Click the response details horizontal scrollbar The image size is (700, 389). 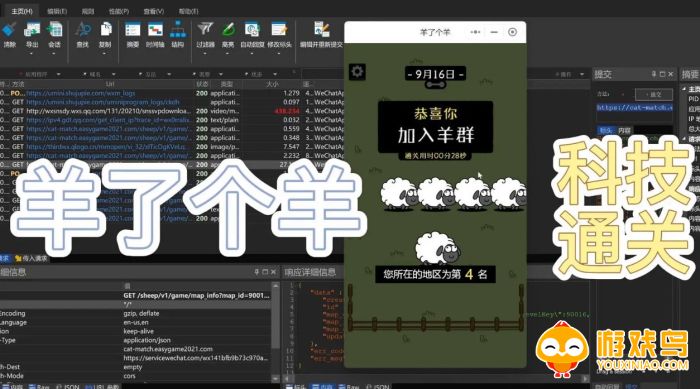[435, 378]
